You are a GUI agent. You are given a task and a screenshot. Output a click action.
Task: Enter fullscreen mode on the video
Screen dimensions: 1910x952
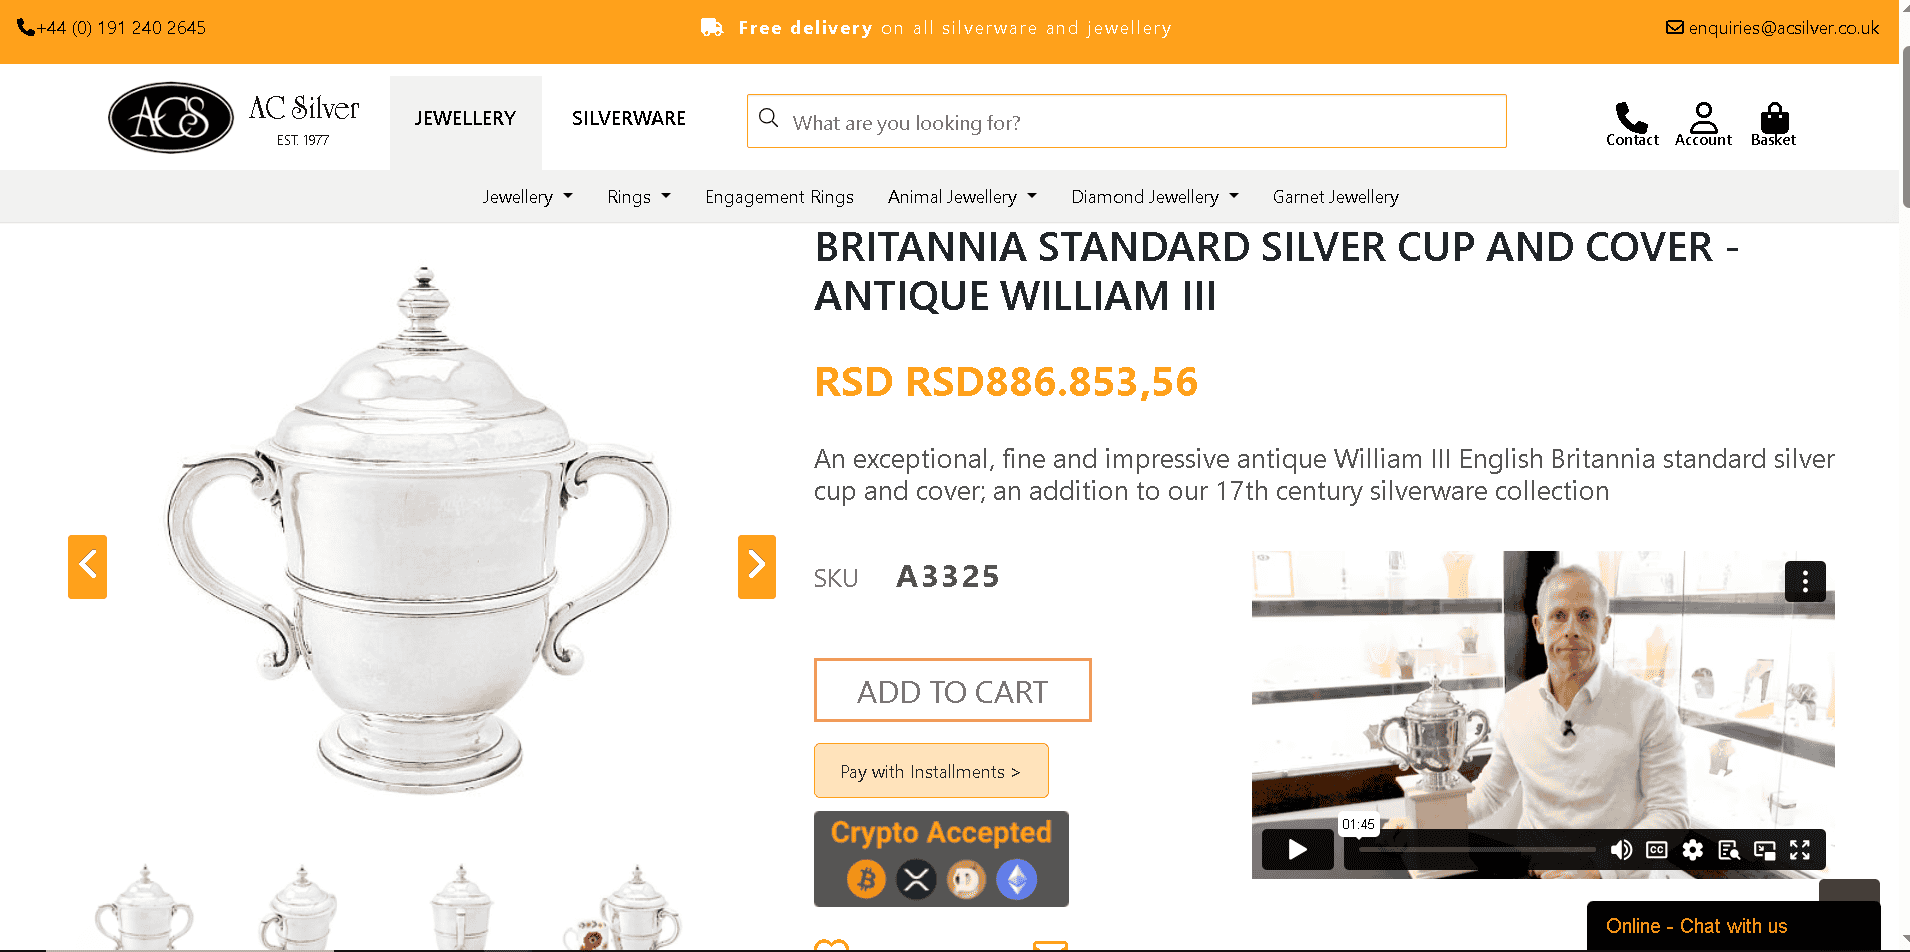tap(1800, 850)
